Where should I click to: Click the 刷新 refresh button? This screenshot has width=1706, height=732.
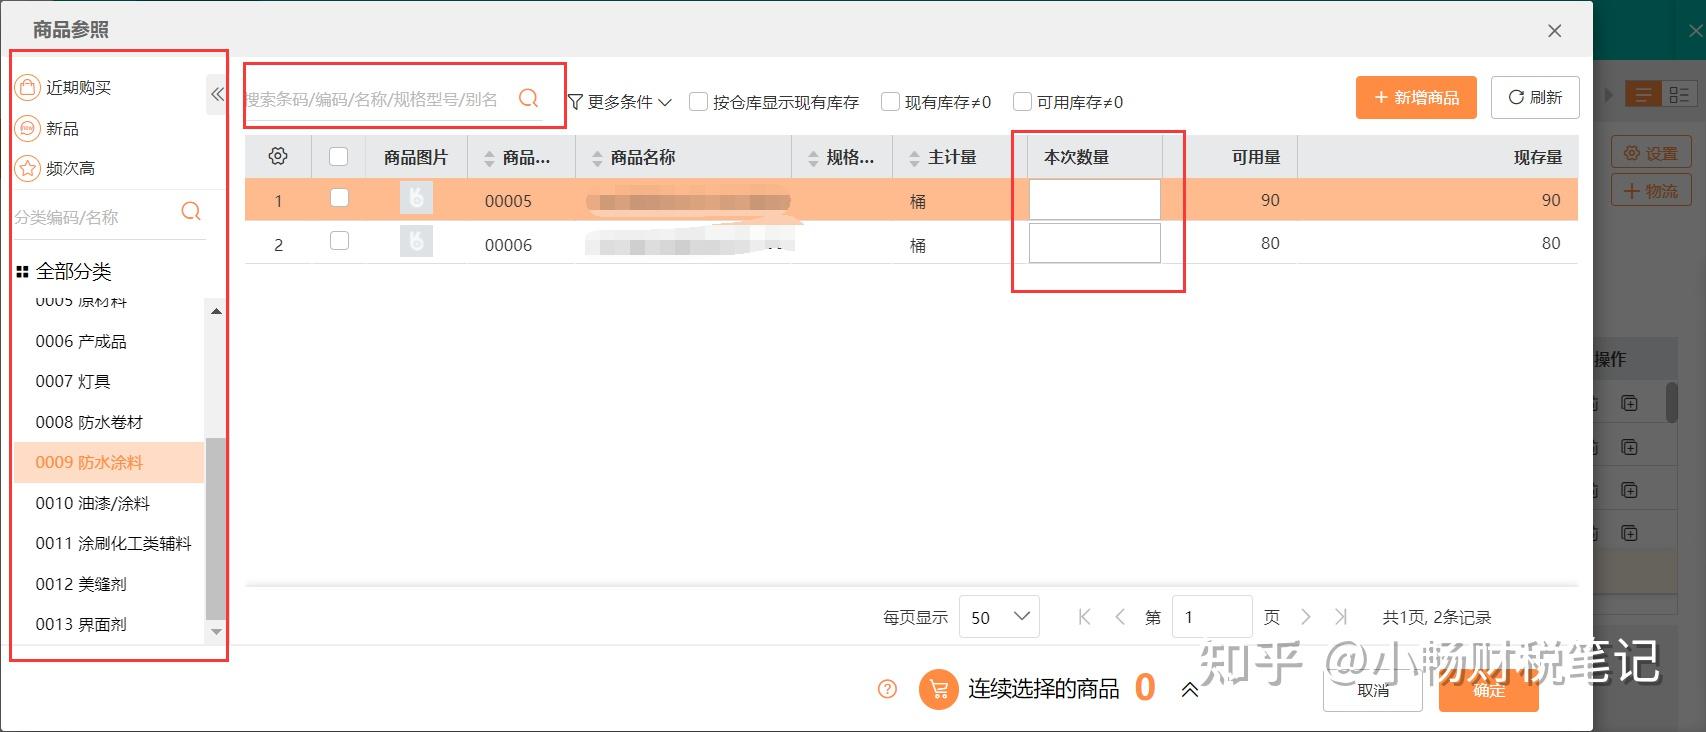[1535, 97]
